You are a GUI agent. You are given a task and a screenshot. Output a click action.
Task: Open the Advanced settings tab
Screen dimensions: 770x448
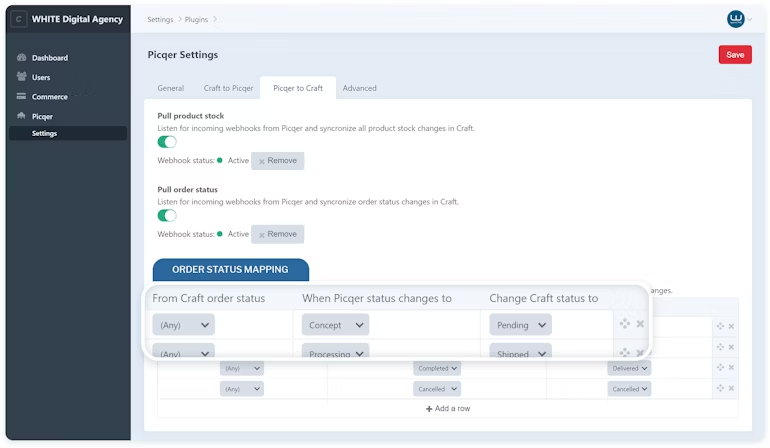[359, 88]
